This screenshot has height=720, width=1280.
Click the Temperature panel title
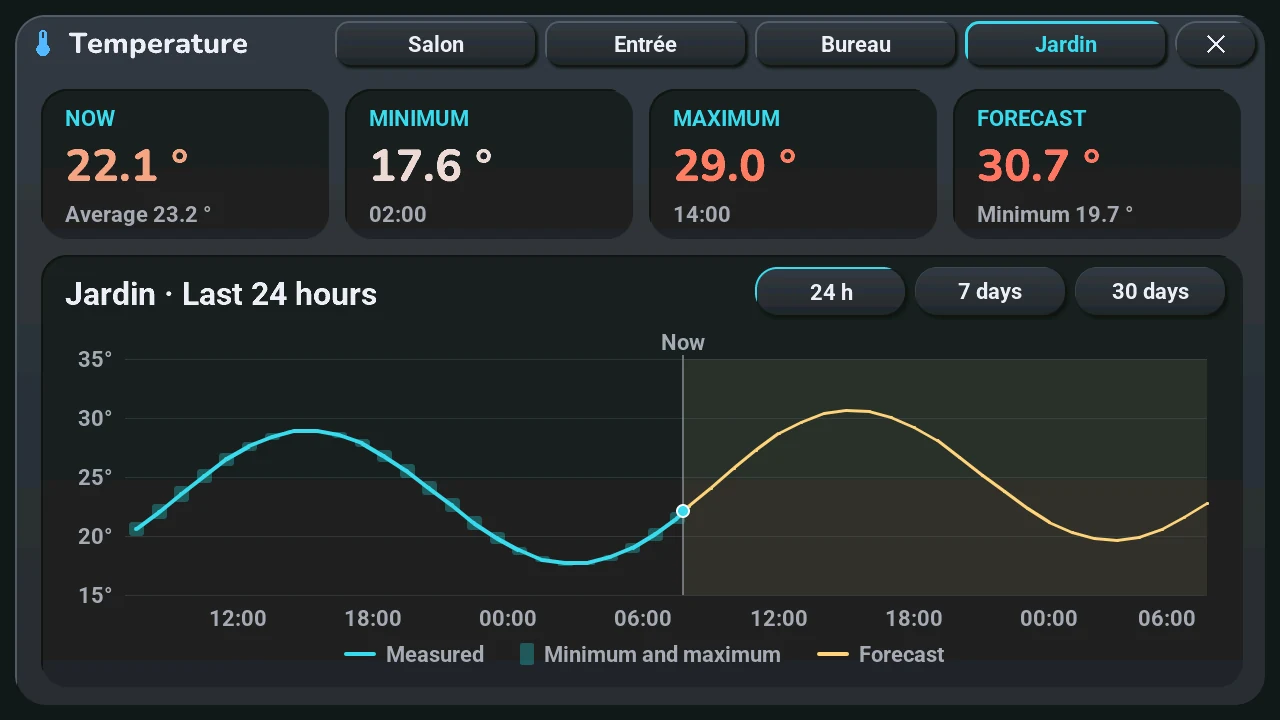(158, 44)
